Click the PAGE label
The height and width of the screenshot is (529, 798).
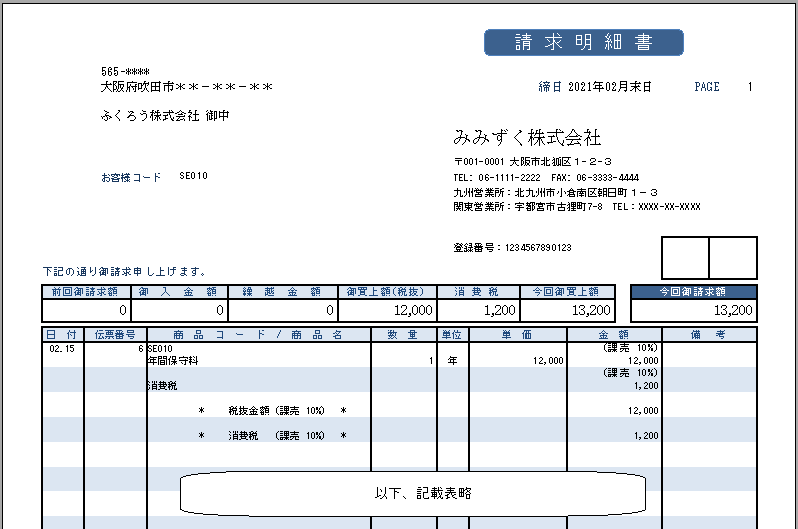click(x=707, y=87)
